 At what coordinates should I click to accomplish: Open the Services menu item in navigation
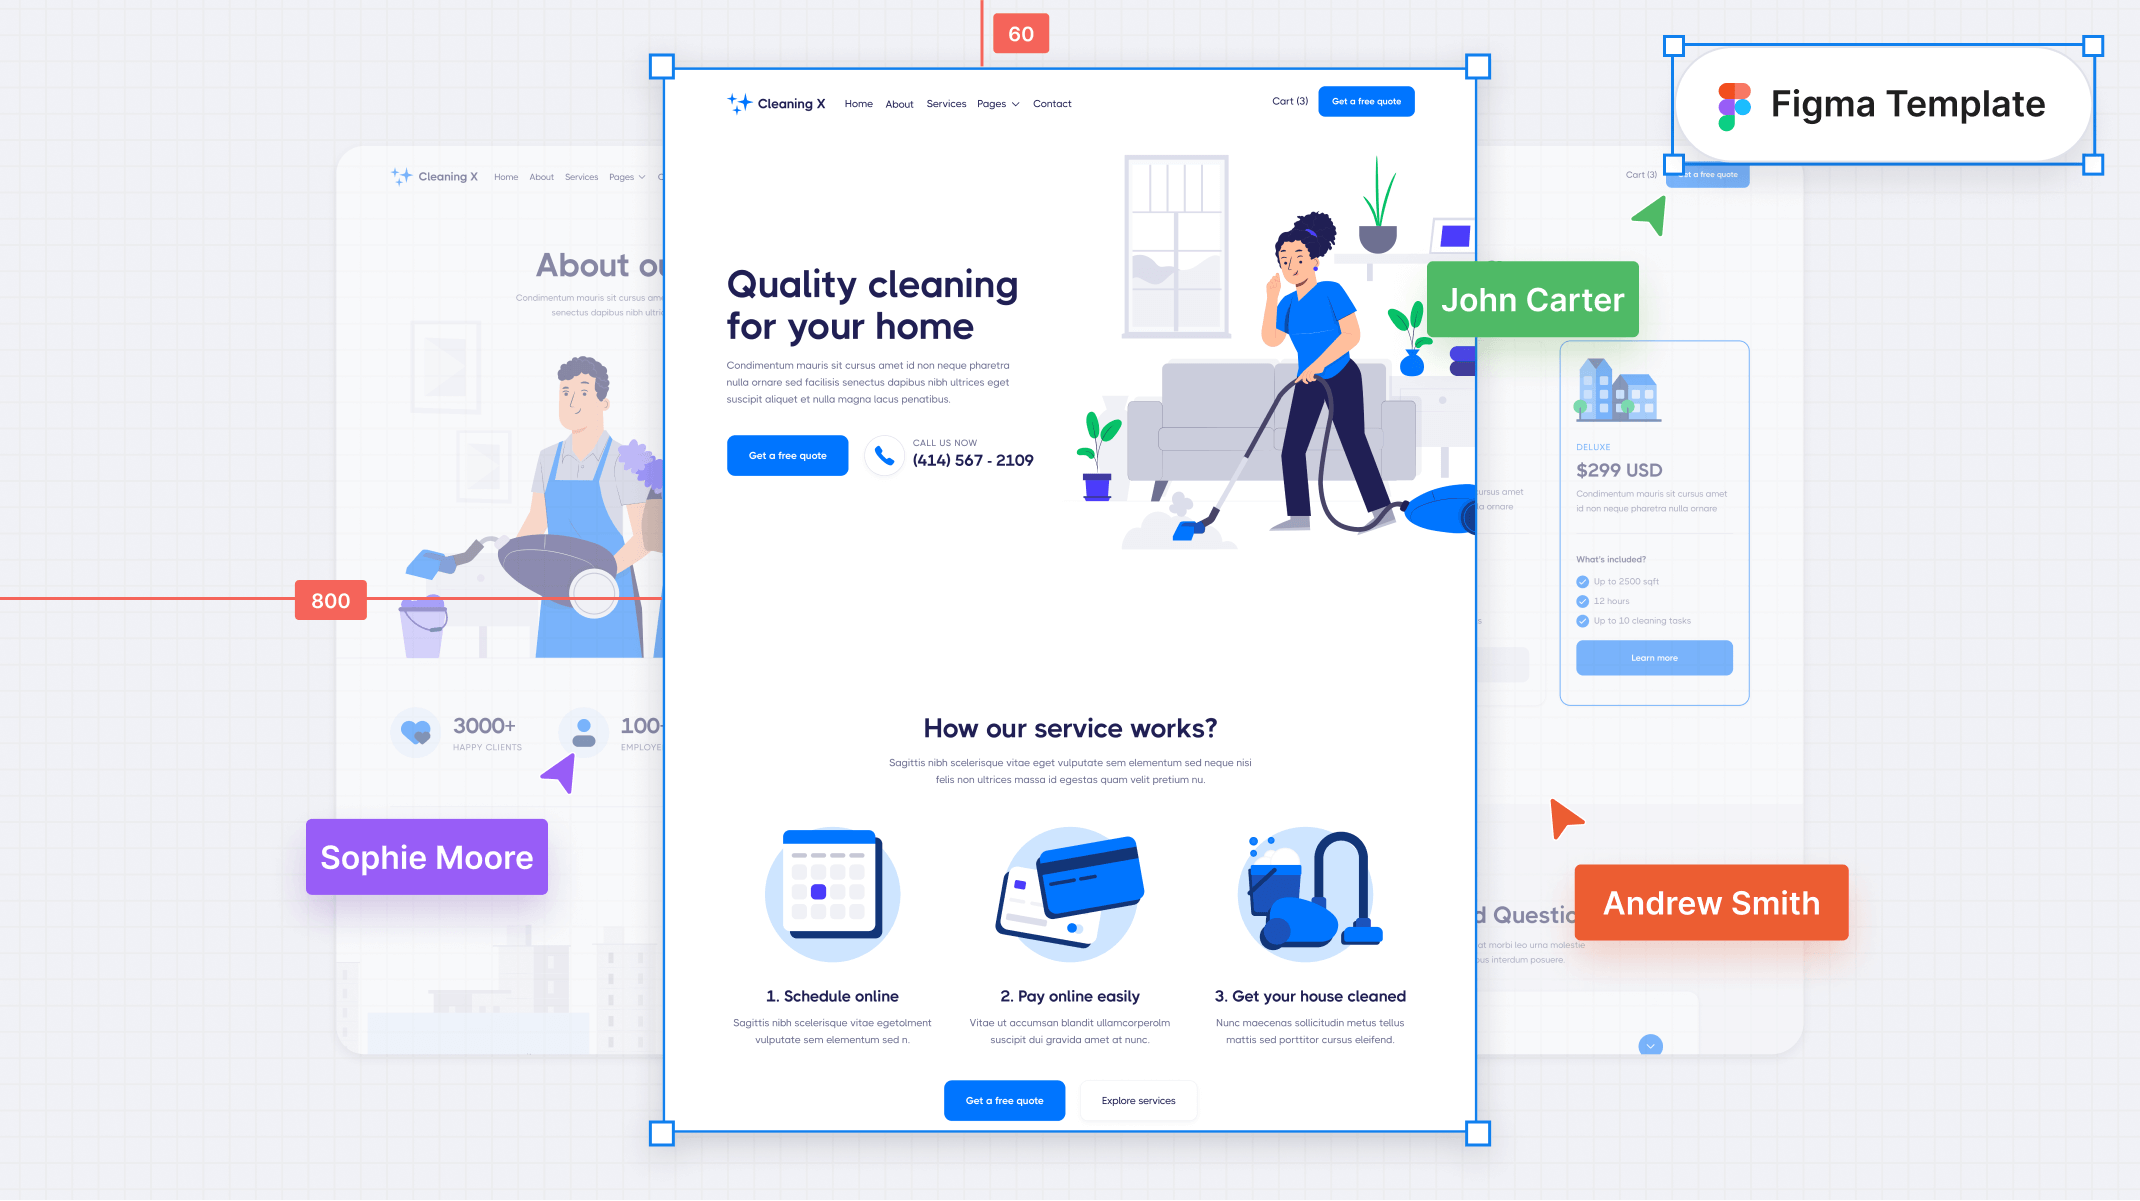(945, 103)
